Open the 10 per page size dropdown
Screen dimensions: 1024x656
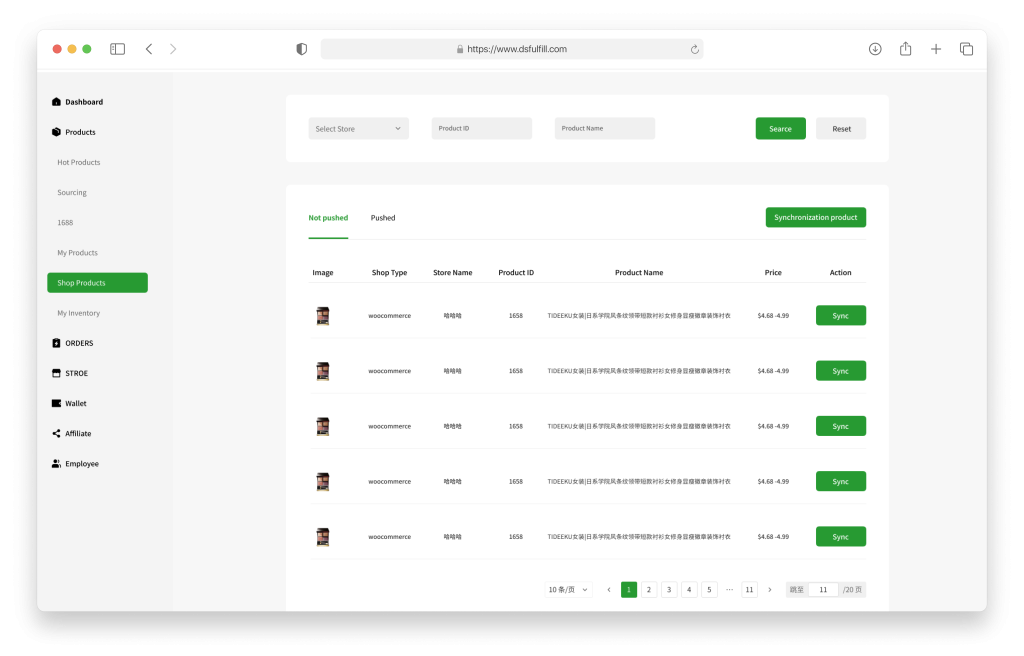[x=568, y=590]
